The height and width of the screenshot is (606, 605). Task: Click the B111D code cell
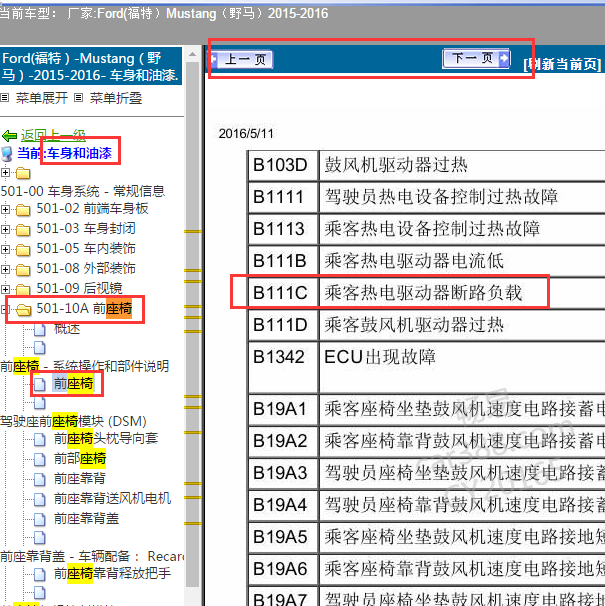(283, 325)
